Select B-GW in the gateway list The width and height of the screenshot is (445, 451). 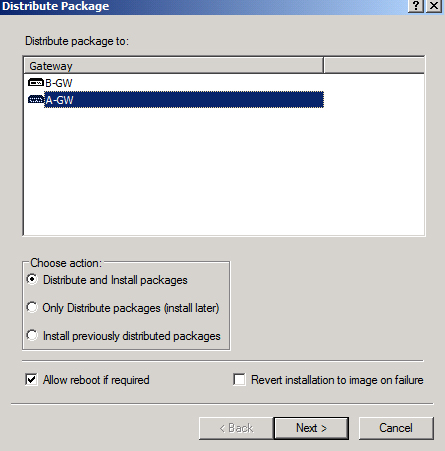pos(59,83)
